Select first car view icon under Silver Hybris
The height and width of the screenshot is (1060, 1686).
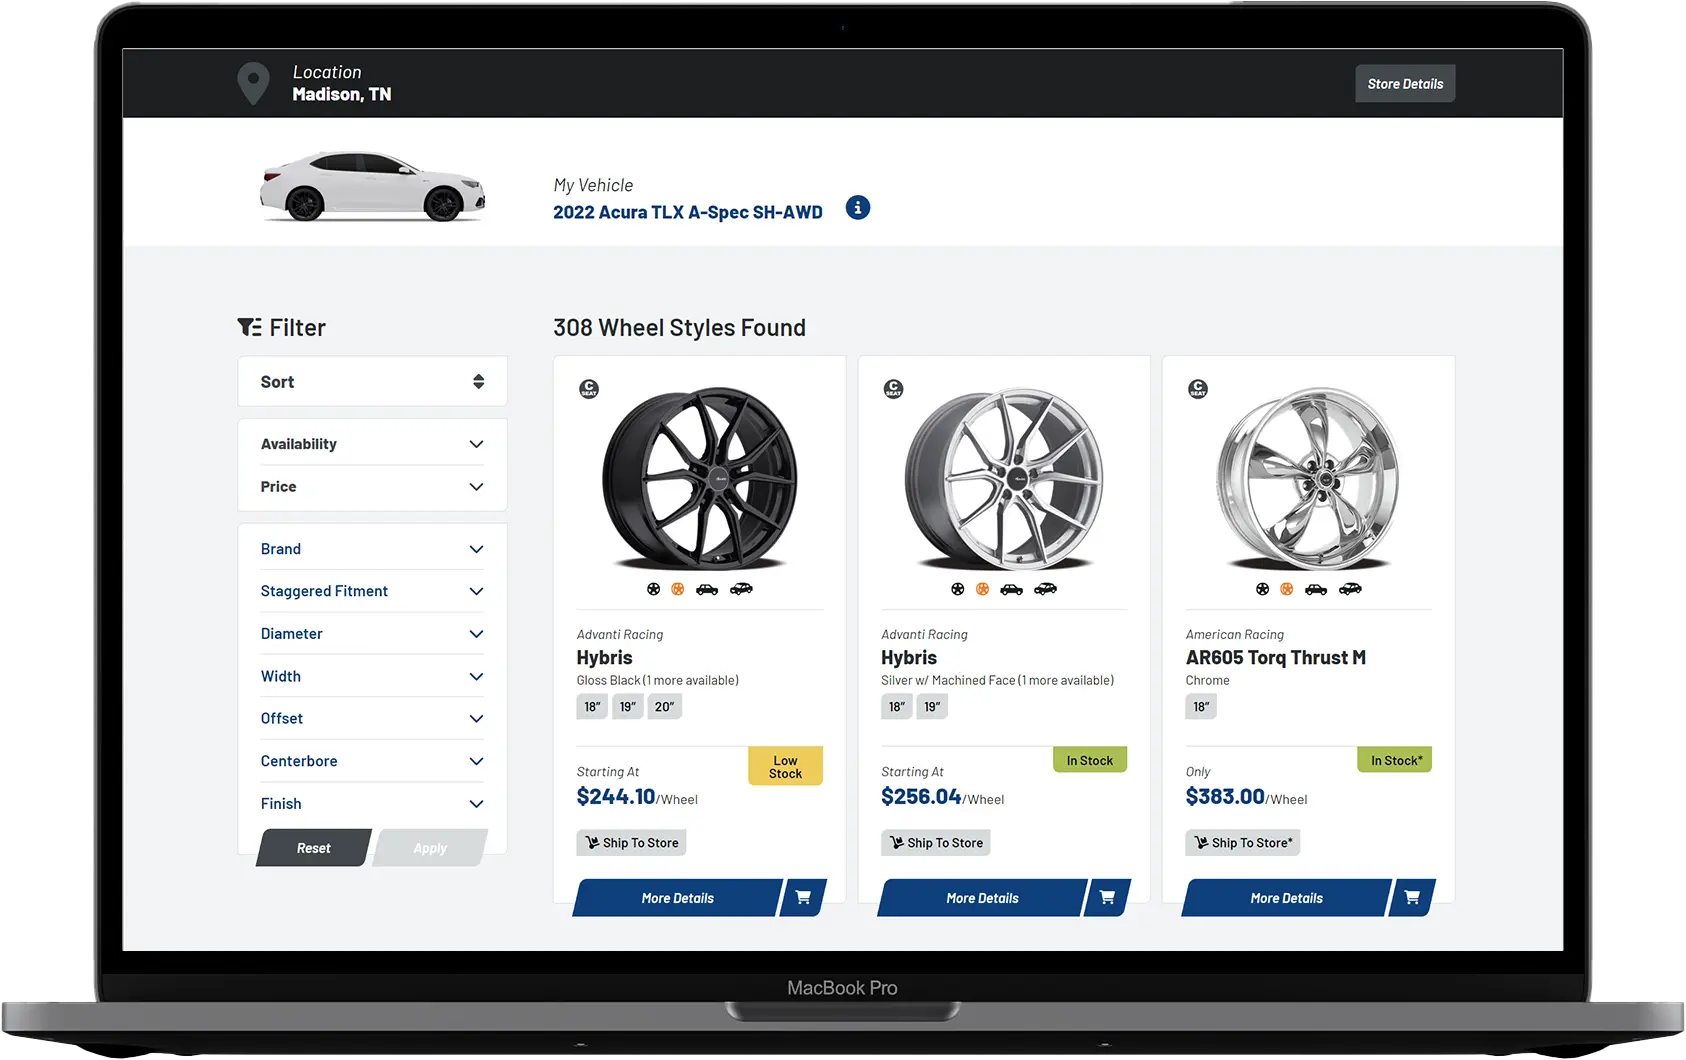click(x=1012, y=589)
